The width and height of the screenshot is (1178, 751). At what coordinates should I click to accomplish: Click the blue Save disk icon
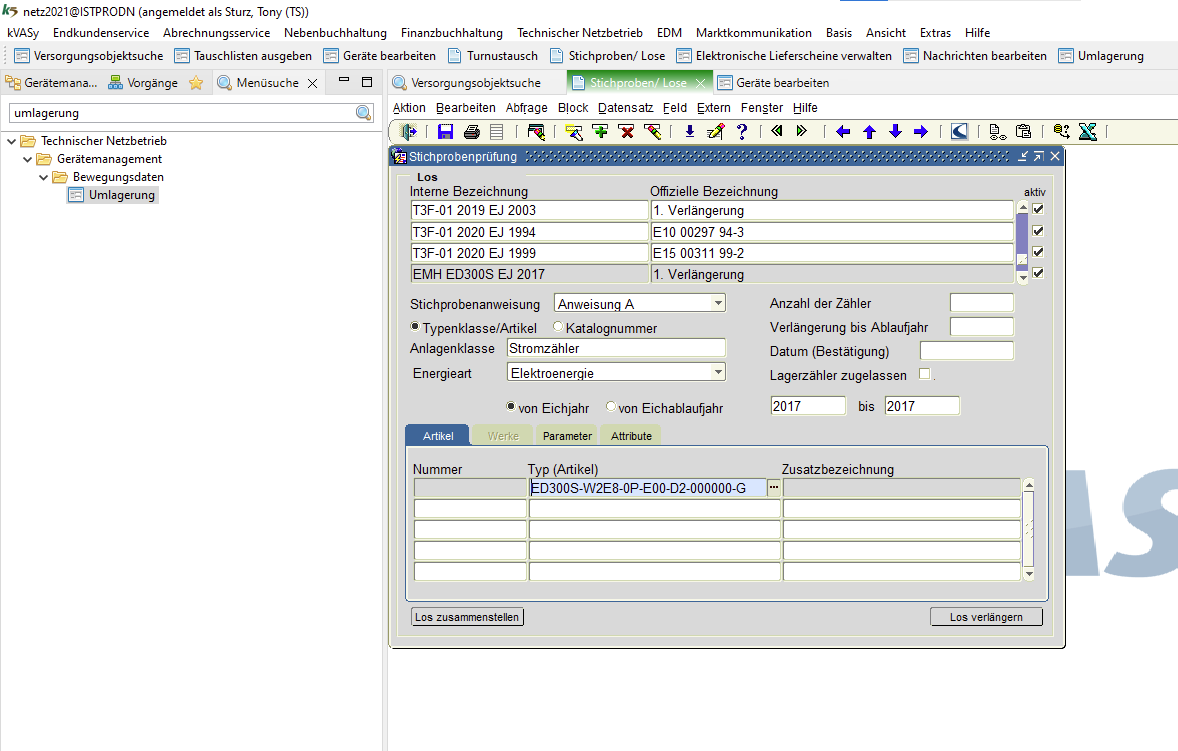pyautogui.click(x=446, y=131)
